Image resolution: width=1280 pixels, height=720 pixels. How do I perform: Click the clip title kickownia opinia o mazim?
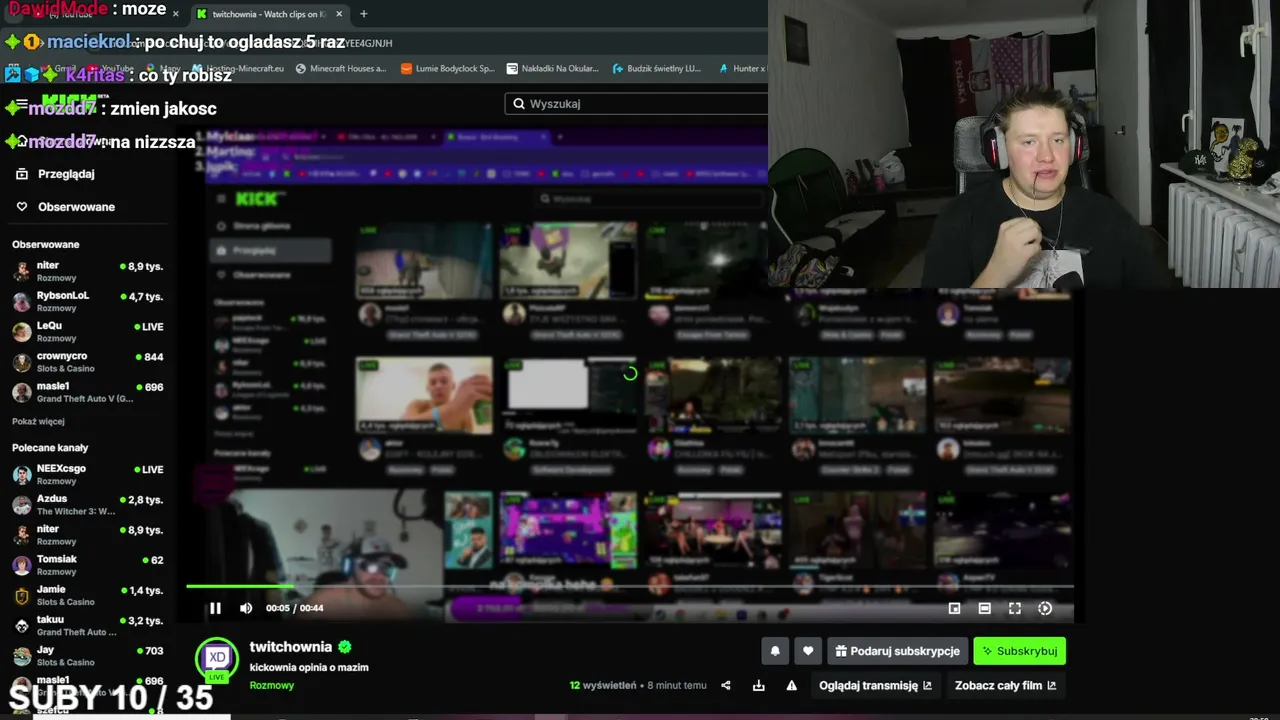tap(309, 668)
